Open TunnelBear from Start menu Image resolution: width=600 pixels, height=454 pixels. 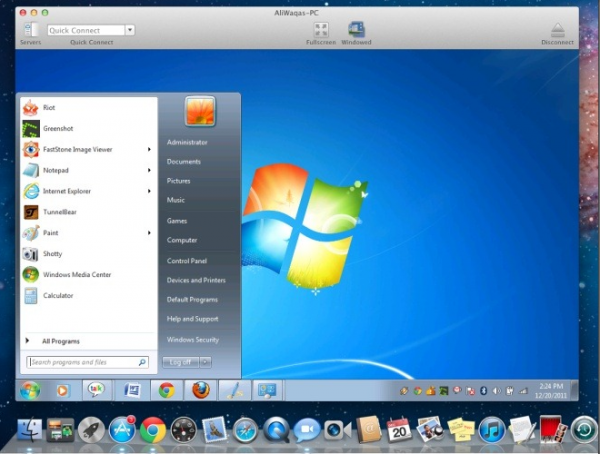tap(86, 212)
